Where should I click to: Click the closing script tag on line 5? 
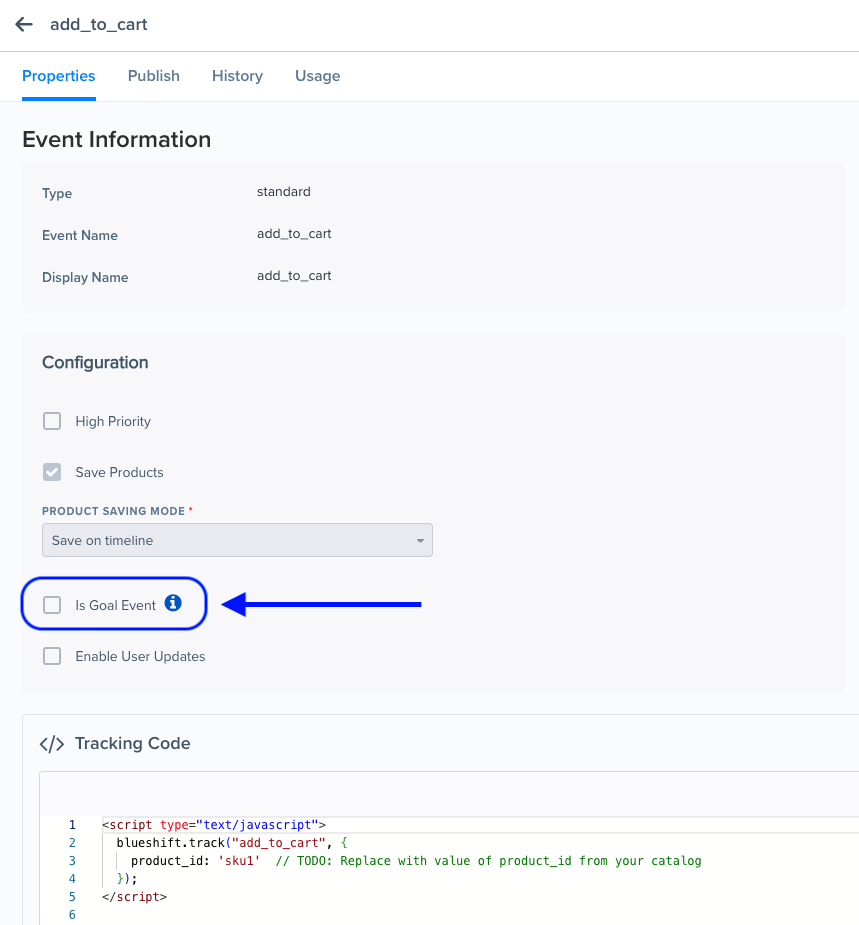[134, 897]
